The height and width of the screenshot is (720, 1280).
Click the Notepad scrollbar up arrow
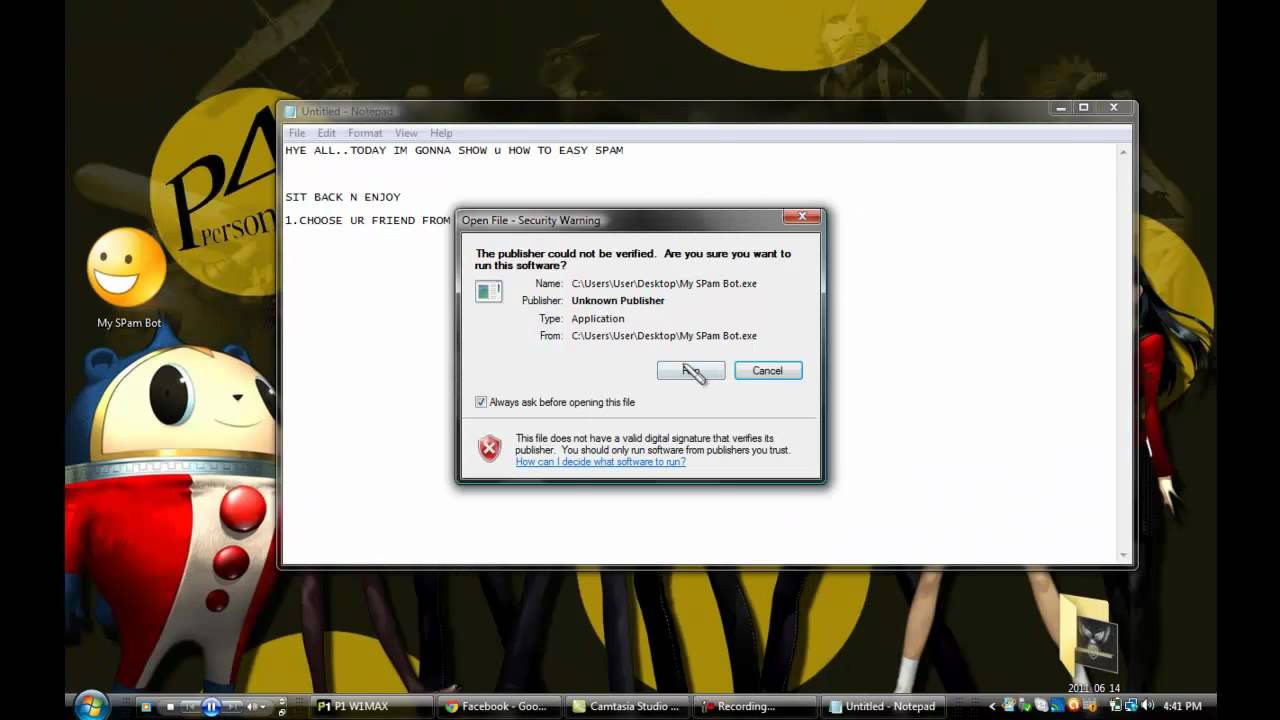(x=1123, y=152)
